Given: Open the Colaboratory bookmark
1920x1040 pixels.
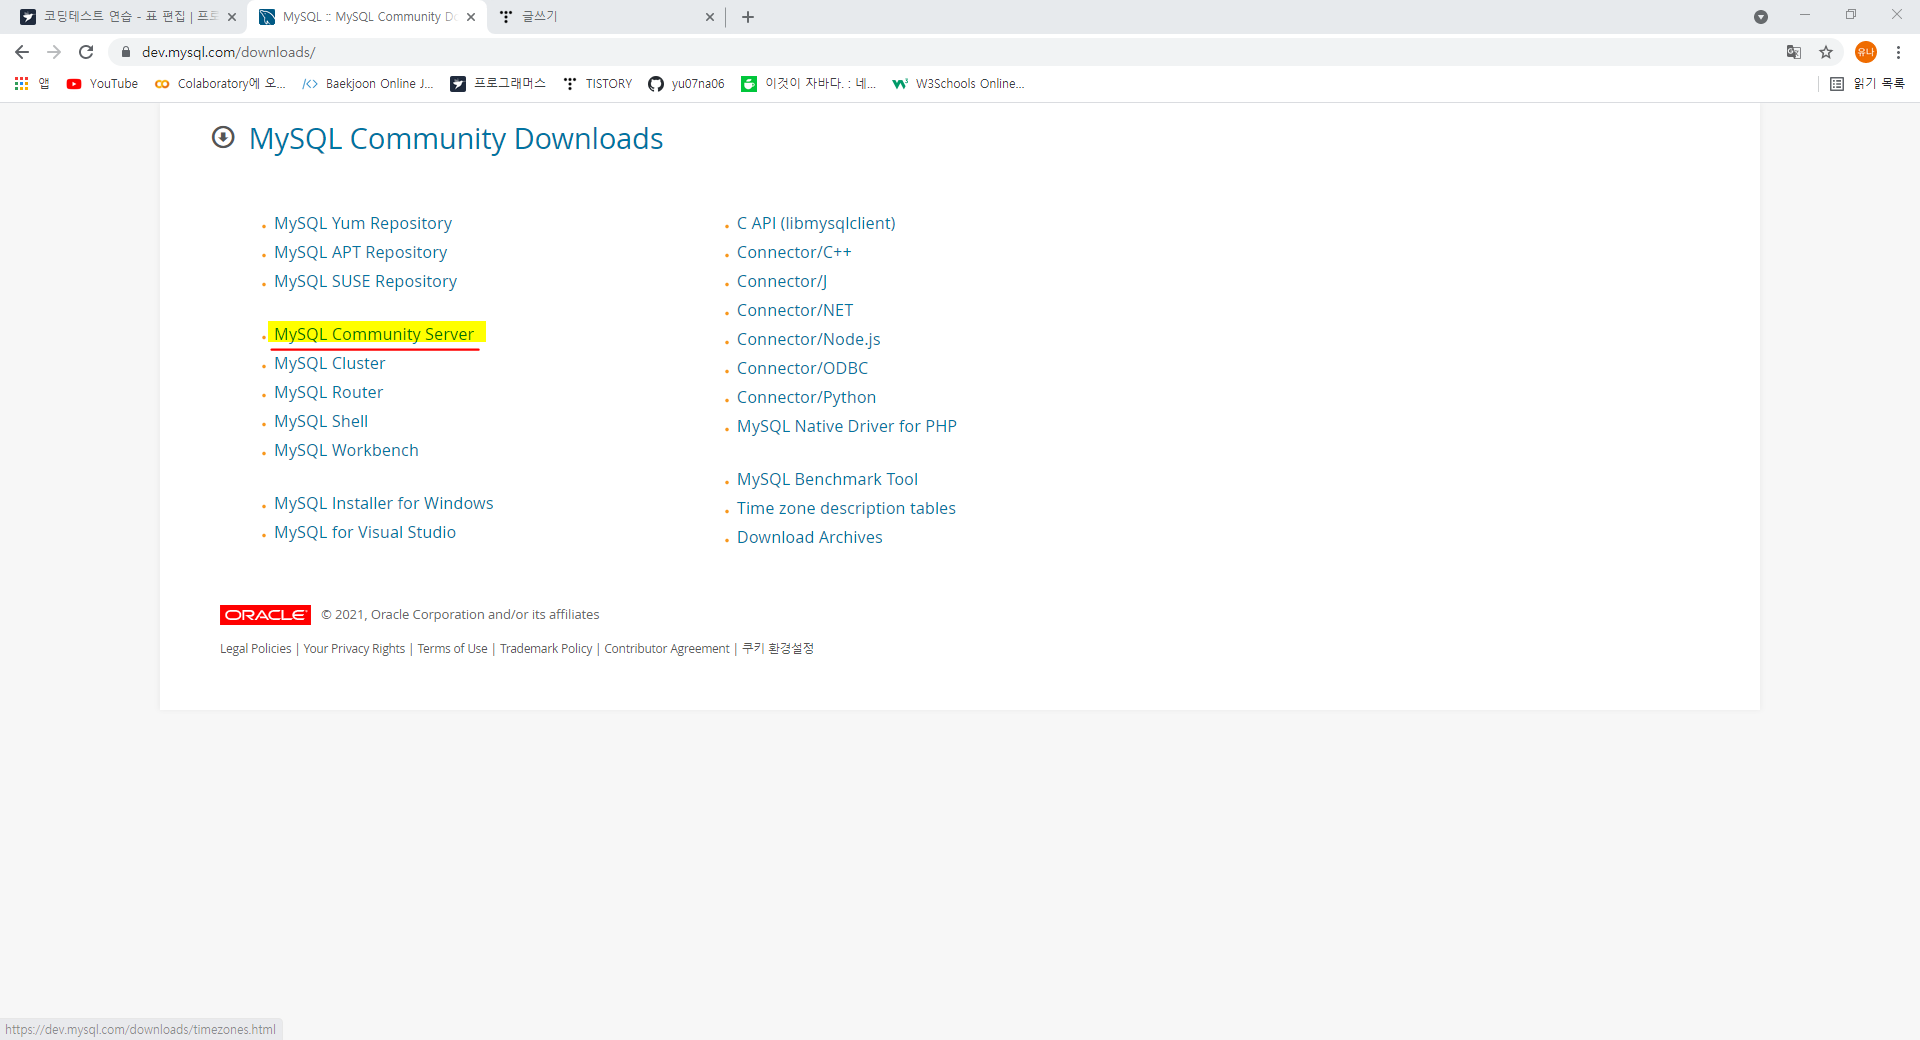Looking at the screenshot, I should tap(220, 84).
